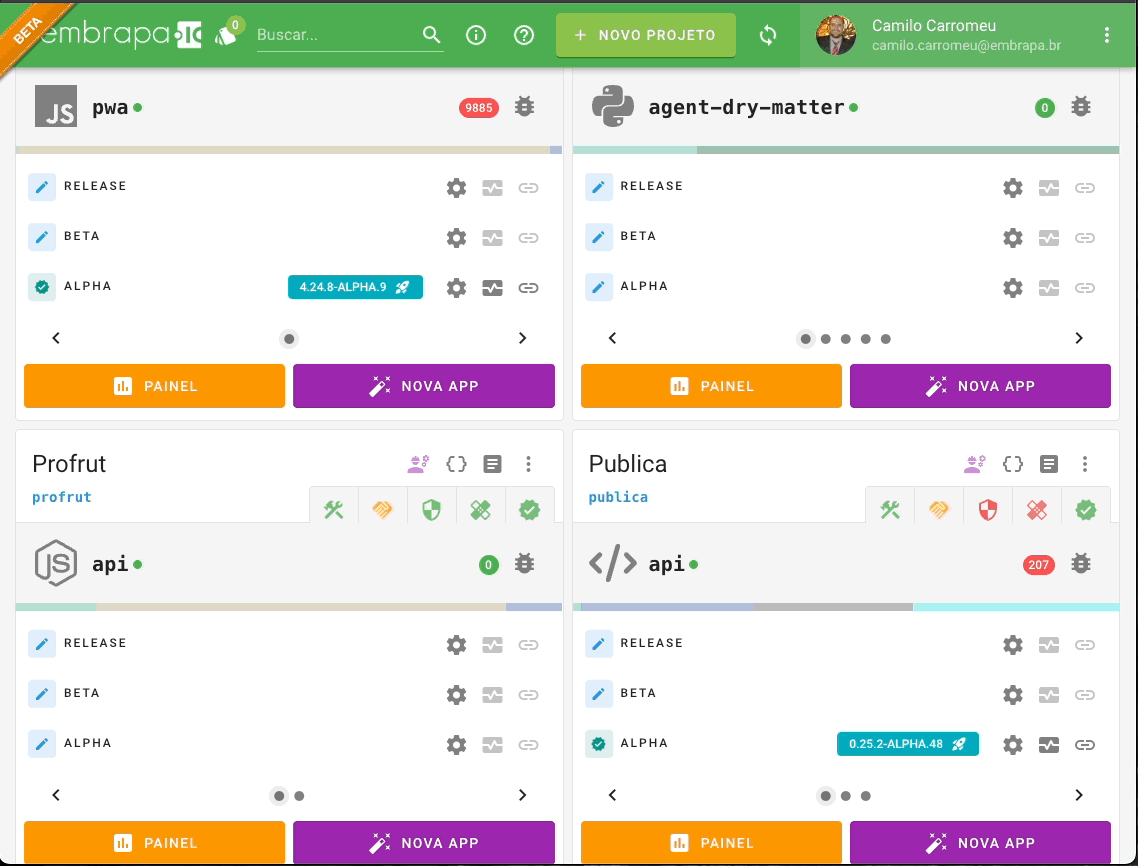Toggle Publica api ALPHA verified check
1138x866 pixels.
599,744
